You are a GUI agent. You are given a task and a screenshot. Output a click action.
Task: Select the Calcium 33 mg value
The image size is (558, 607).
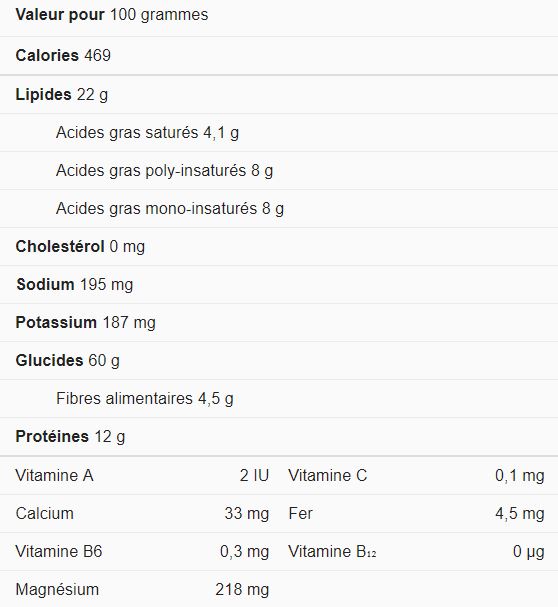point(247,514)
